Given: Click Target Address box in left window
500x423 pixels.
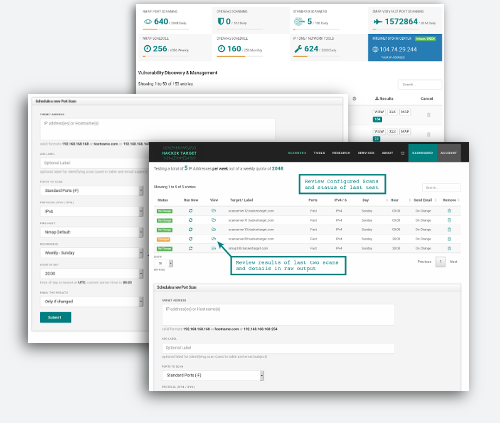Looking at the screenshot, I should 158,129.
